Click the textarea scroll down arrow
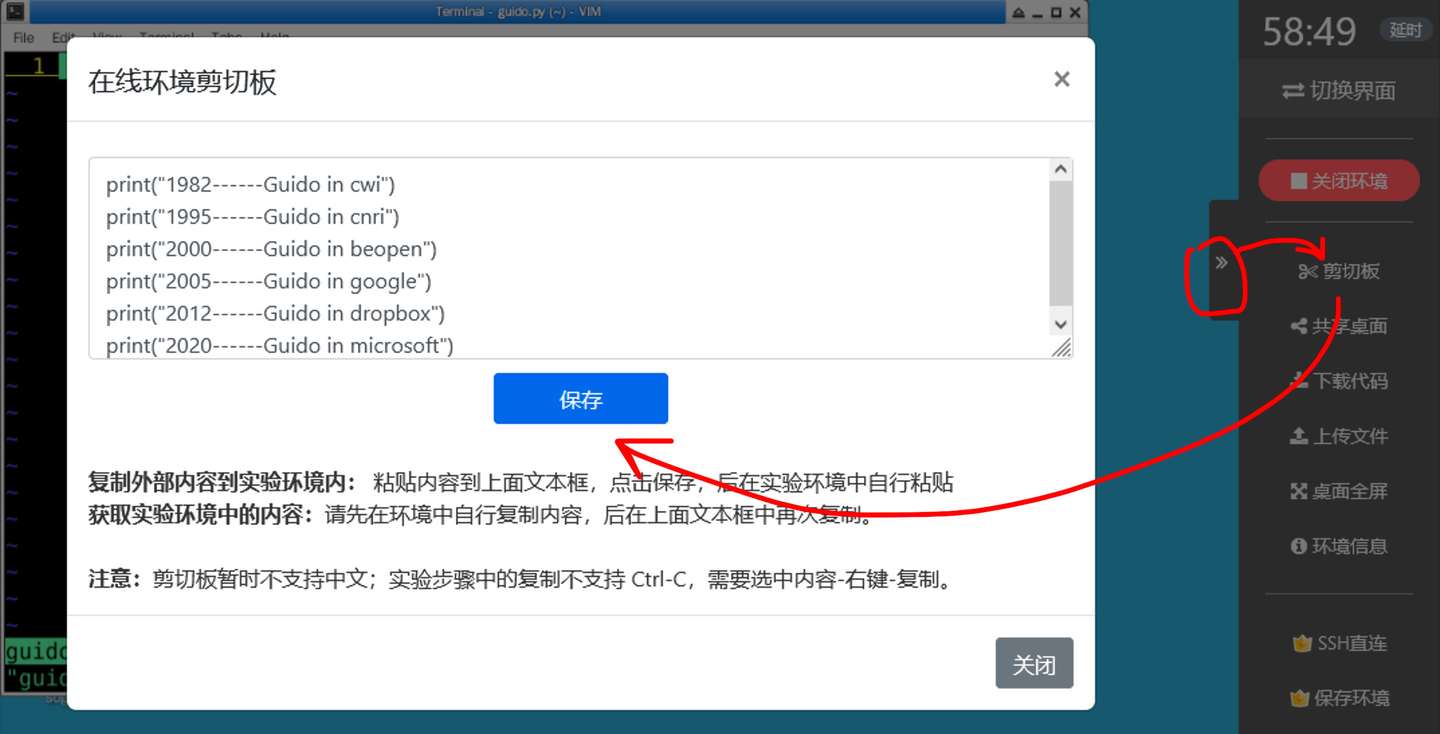The width and height of the screenshot is (1440, 734). (x=1061, y=323)
